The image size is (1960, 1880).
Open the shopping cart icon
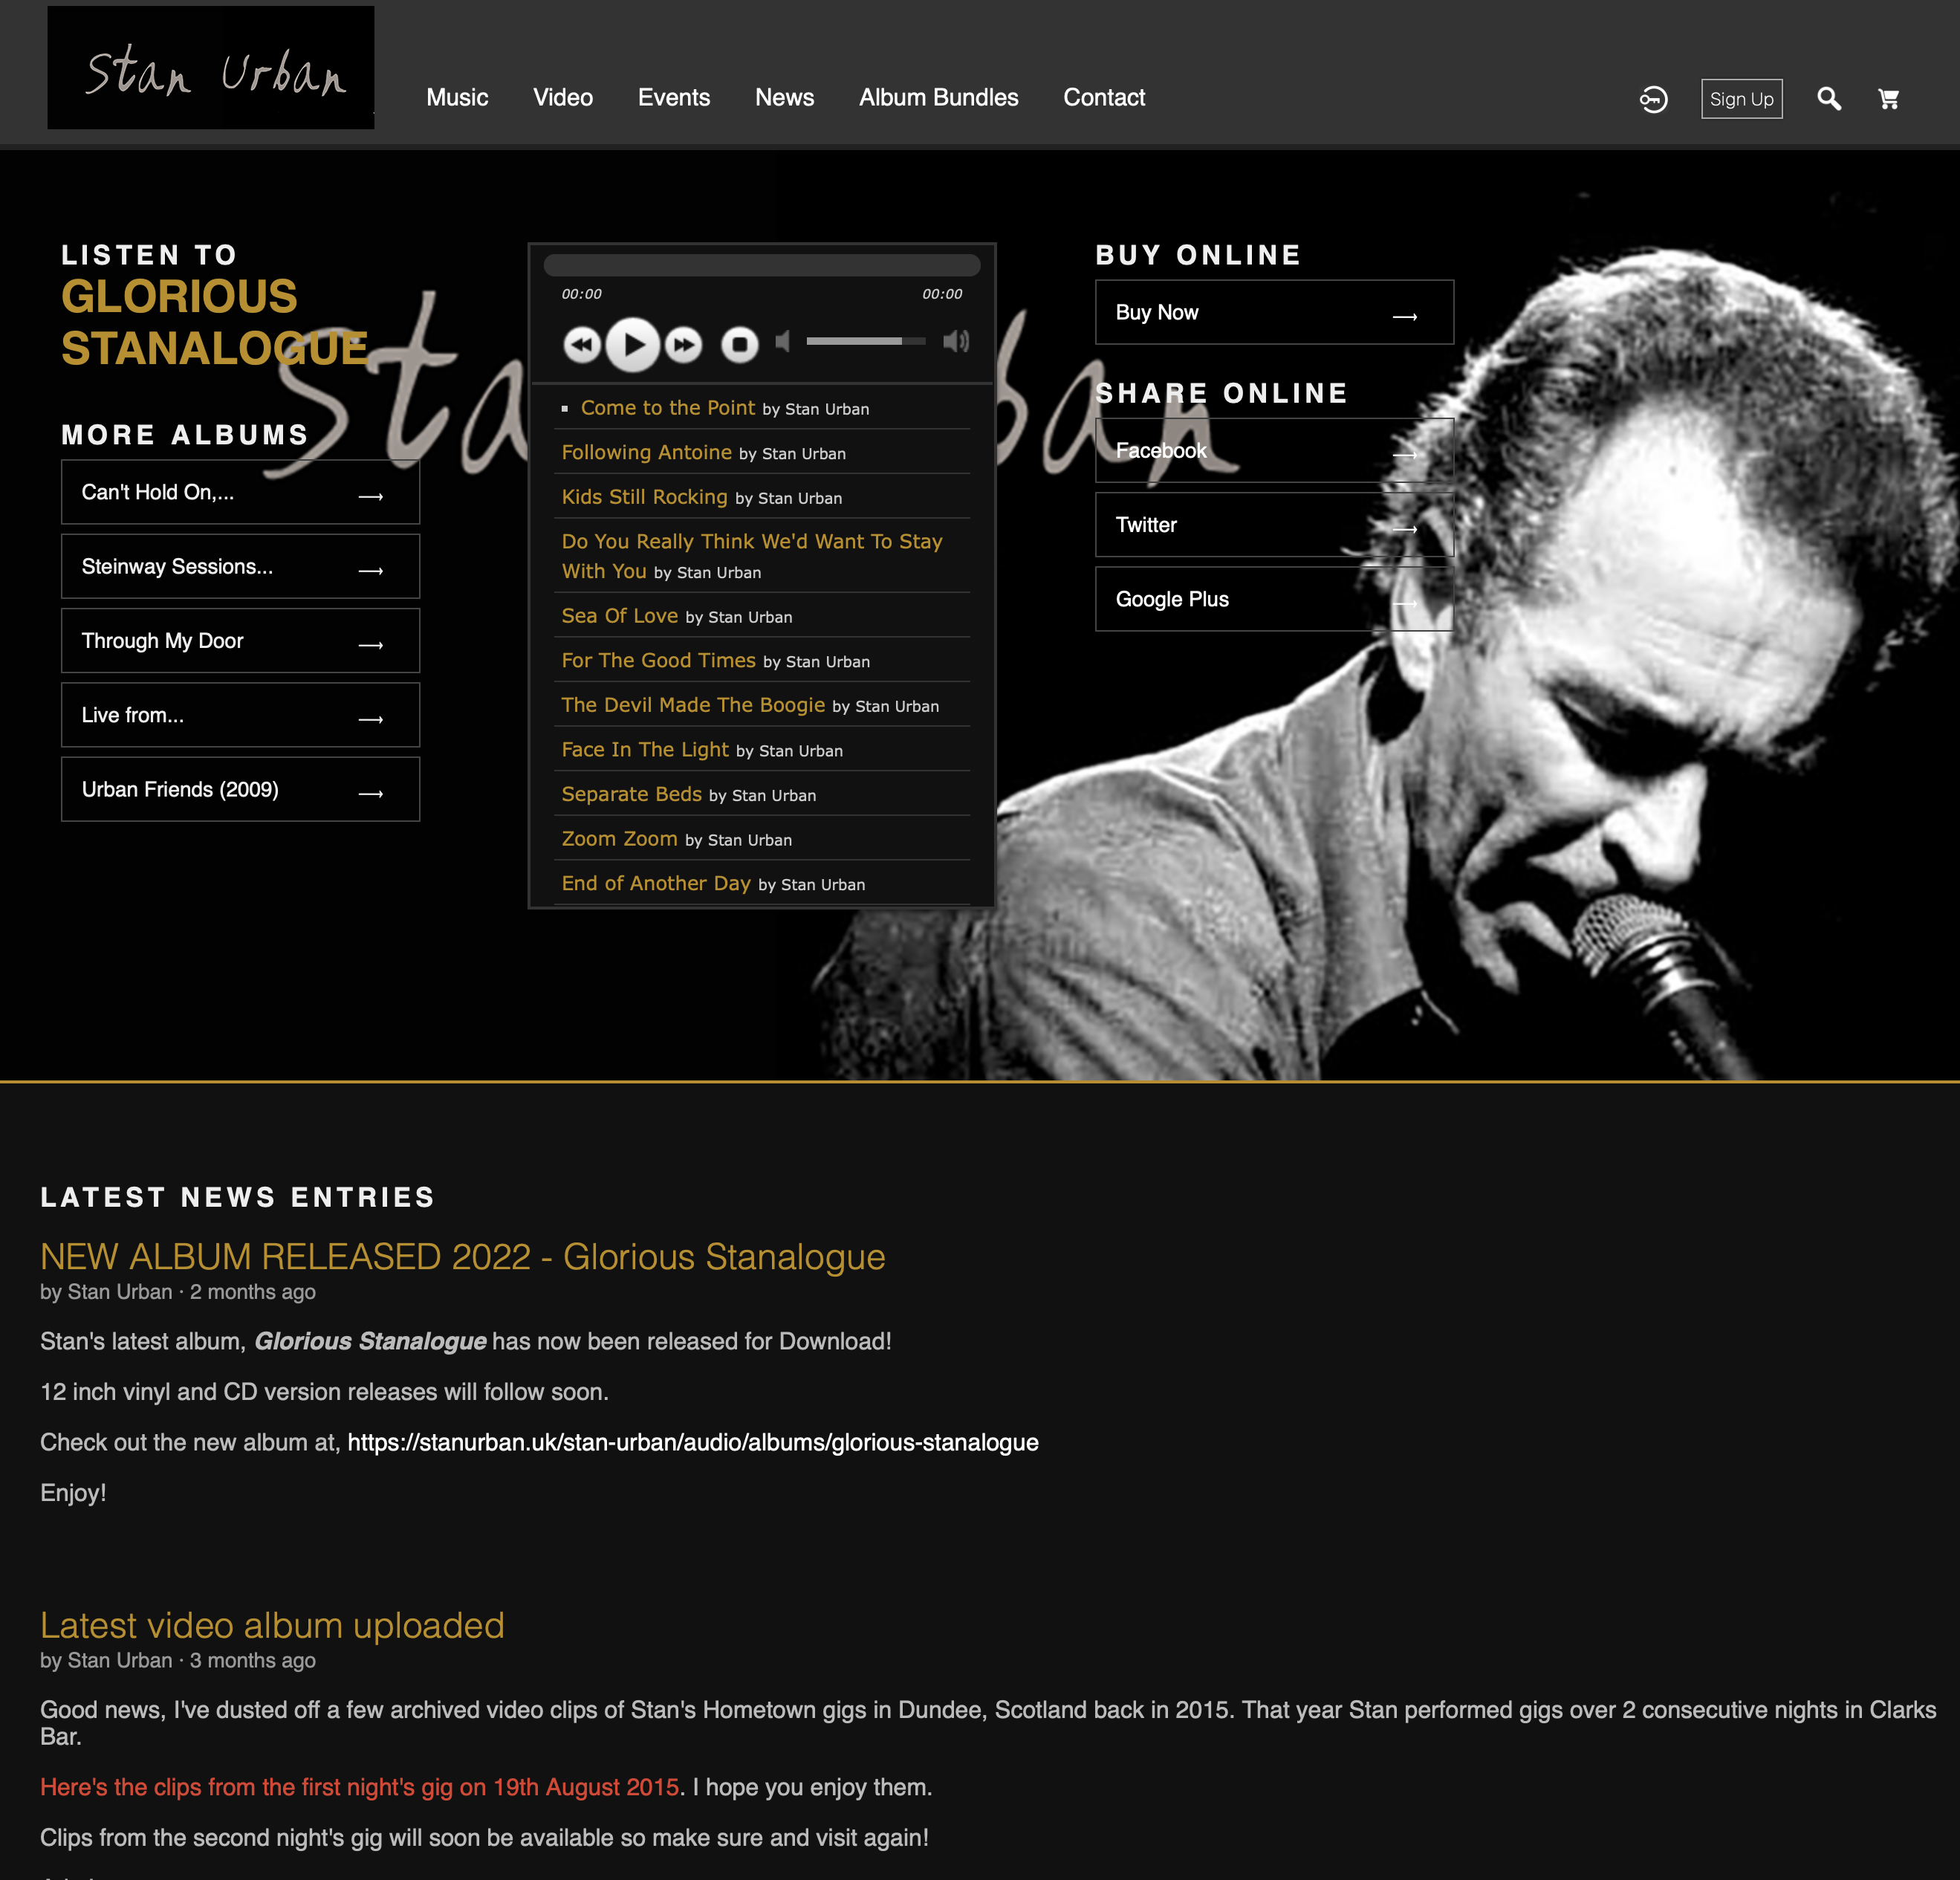[1888, 99]
